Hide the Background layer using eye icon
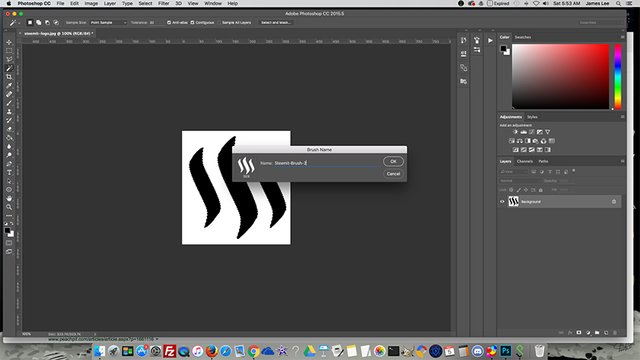The width and height of the screenshot is (640, 360). point(502,202)
